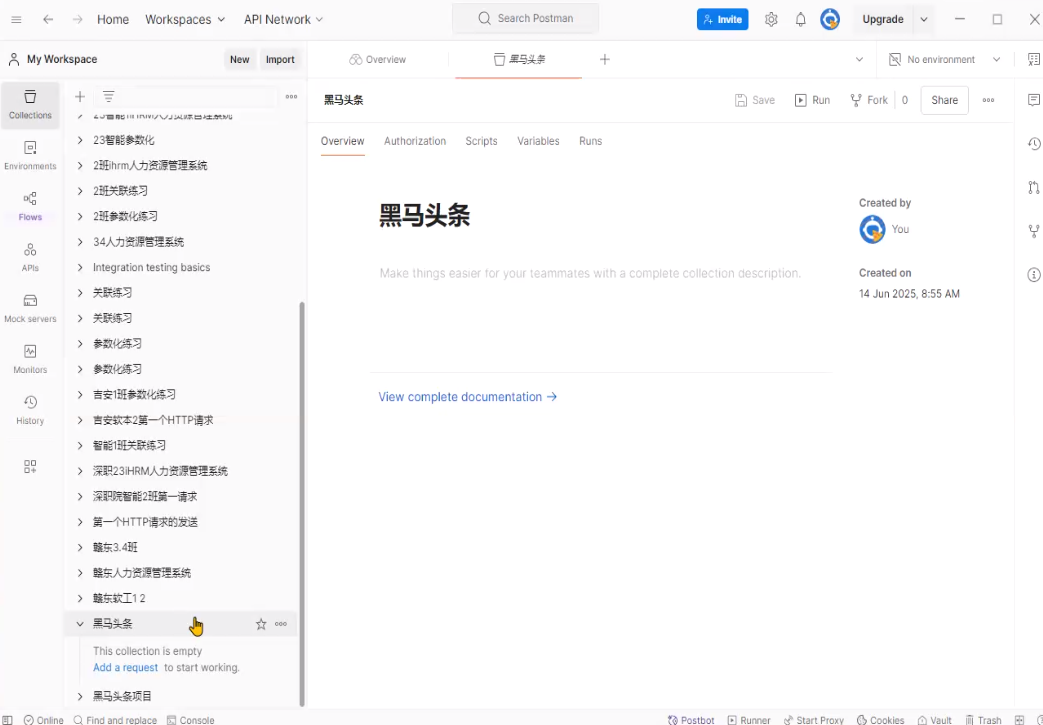Click the New button
The width and height of the screenshot is (1043, 725).
[239, 59]
